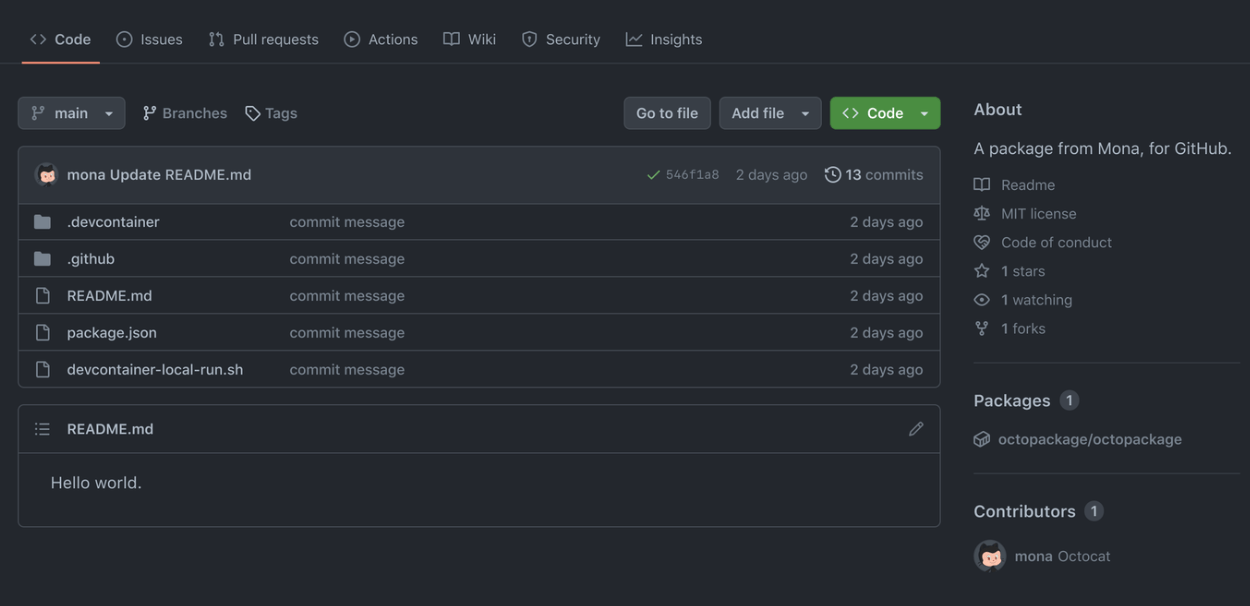This screenshot has height=606, width=1250.
Task: Open the MIT license link
Action: [x=1038, y=213]
